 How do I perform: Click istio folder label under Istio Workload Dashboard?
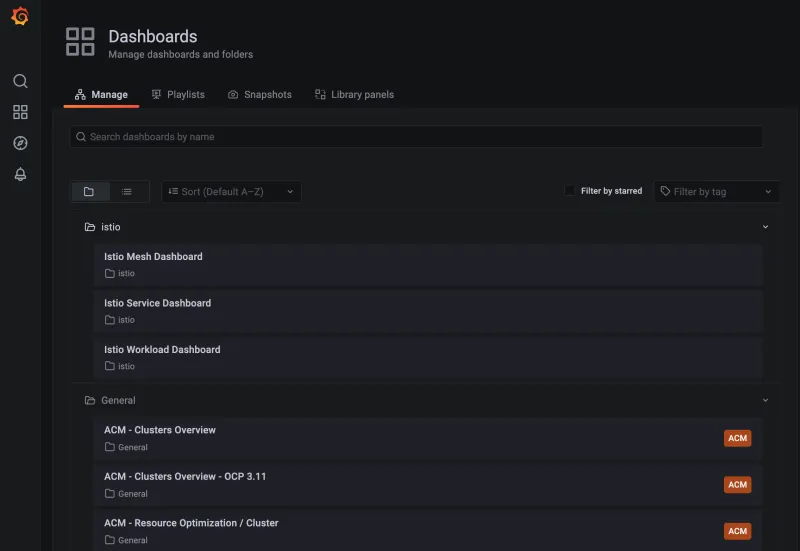(x=126, y=366)
